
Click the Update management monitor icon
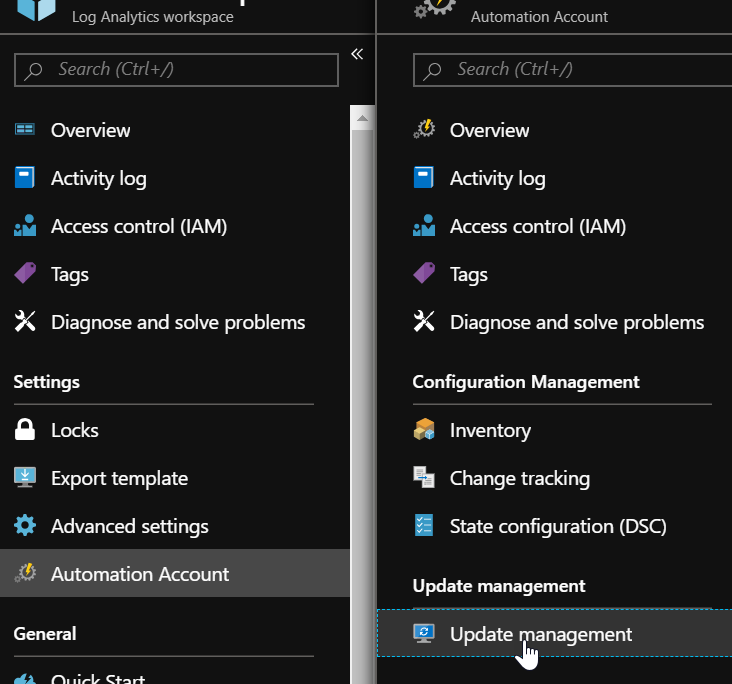[x=424, y=634]
